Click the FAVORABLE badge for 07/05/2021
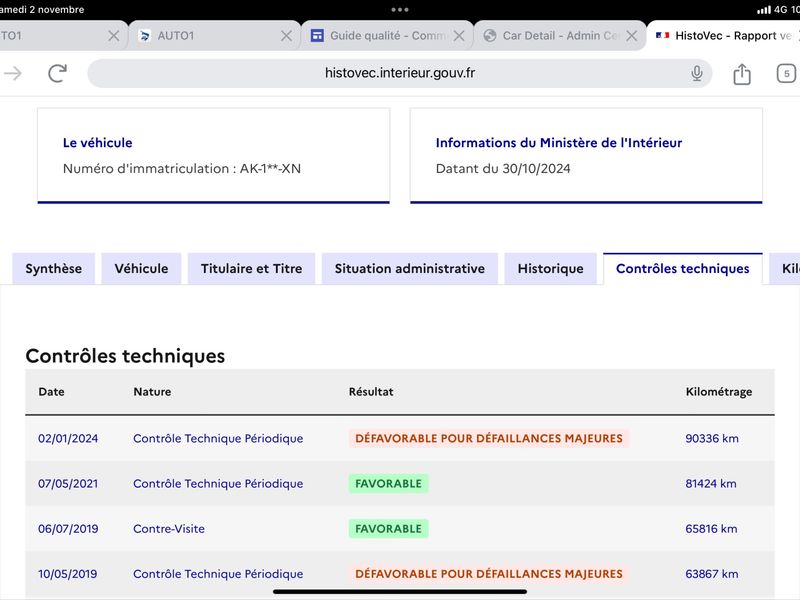The width and height of the screenshot is (800, 600). [x=388, y=484]
